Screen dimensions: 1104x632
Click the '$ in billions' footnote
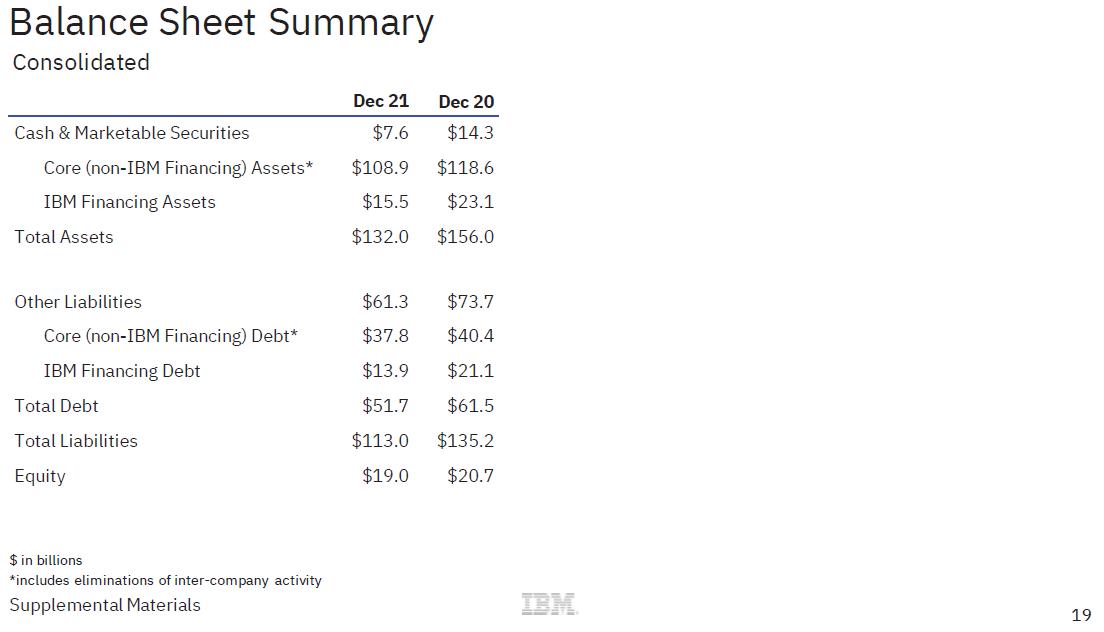(46, 560)
